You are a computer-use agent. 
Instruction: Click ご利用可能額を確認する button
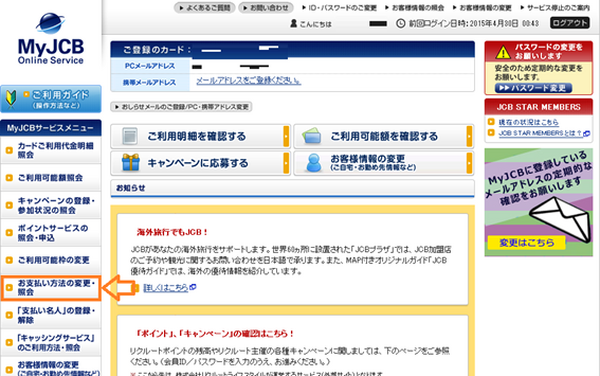pos(383,136)
